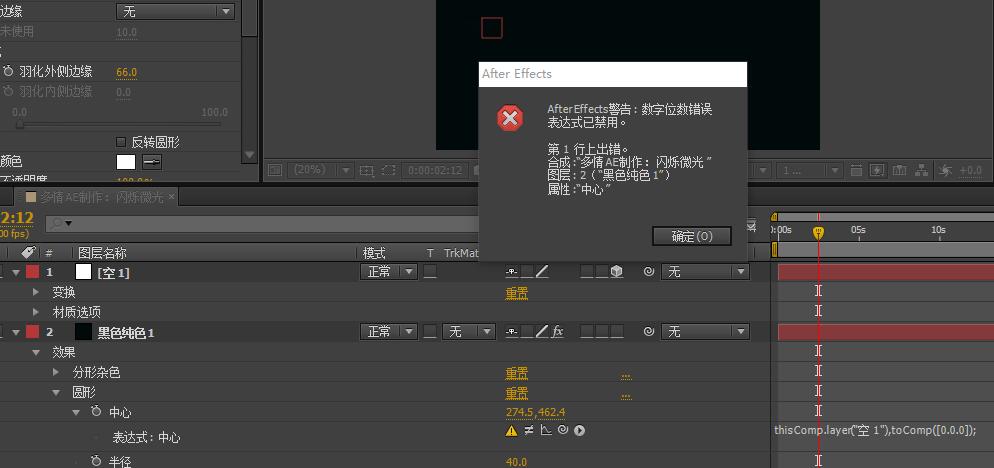Click the label tag column icon
This screenshot has width=994, height=468.
[x=29, y=252]
